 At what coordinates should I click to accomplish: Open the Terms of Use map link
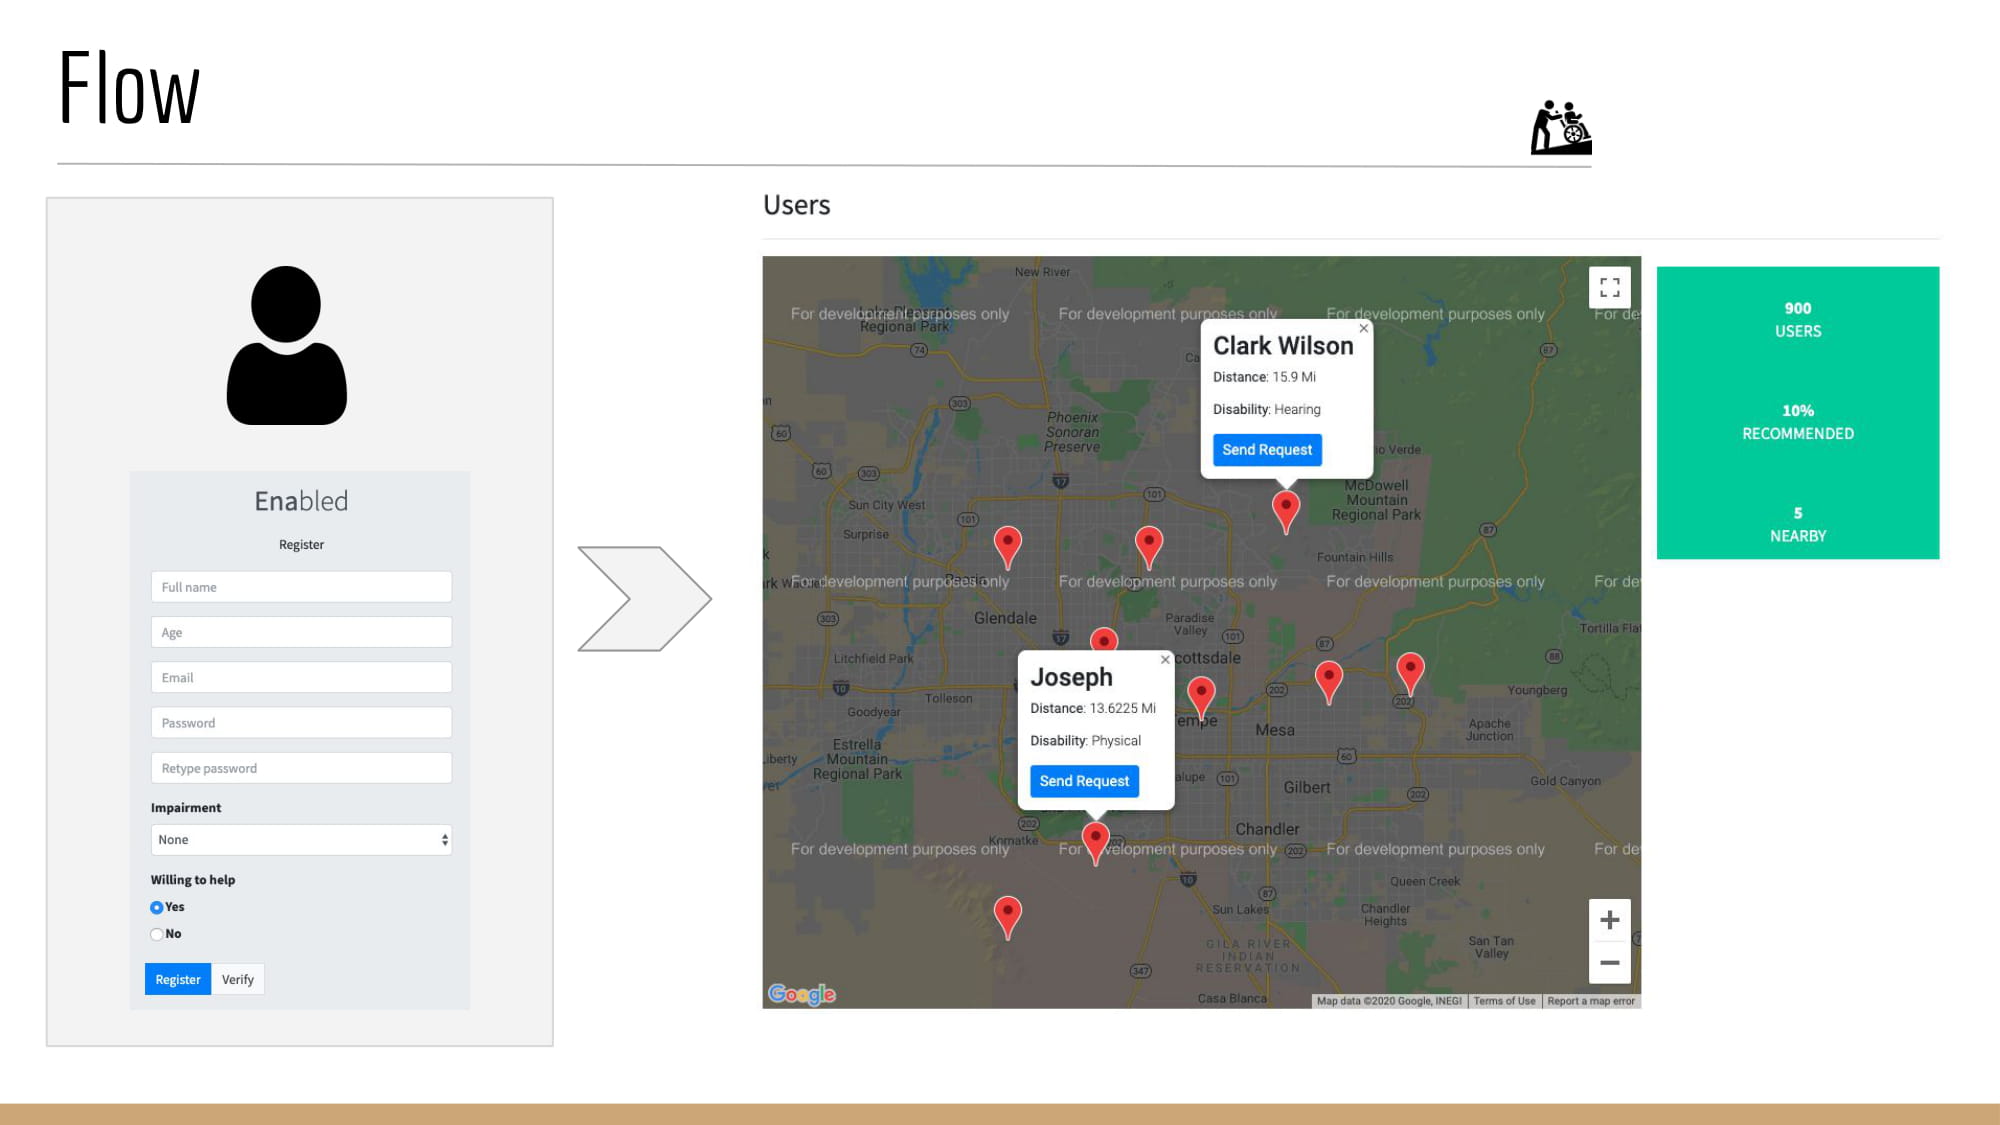pos(1504,1001)
